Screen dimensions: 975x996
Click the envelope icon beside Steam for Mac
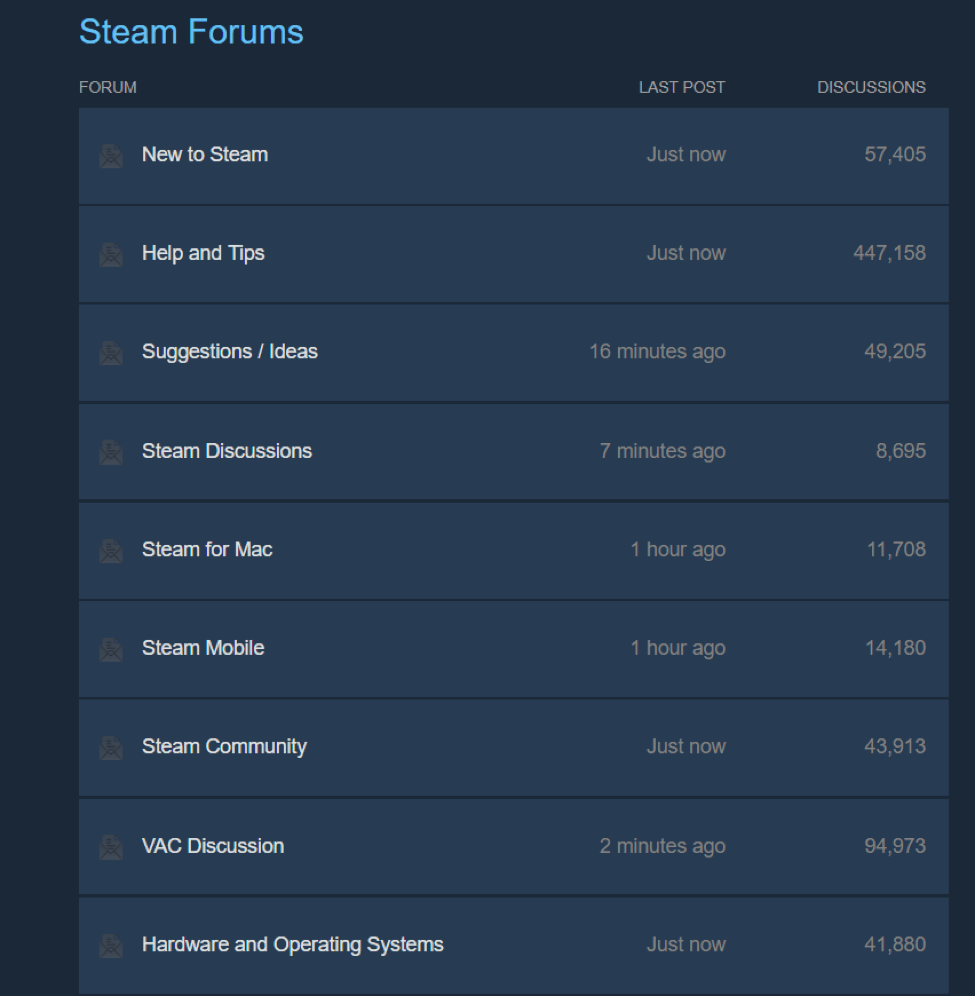pos(111,550)
